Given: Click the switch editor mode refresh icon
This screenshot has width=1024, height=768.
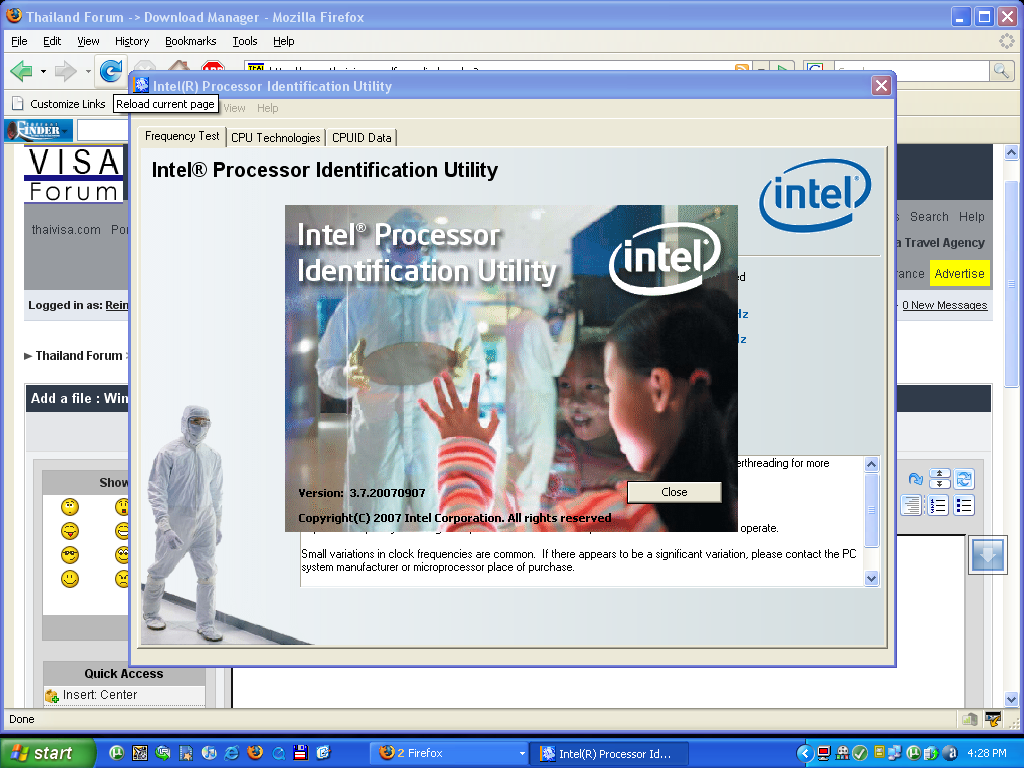Looking at the screenshot, I should point(964,479).
